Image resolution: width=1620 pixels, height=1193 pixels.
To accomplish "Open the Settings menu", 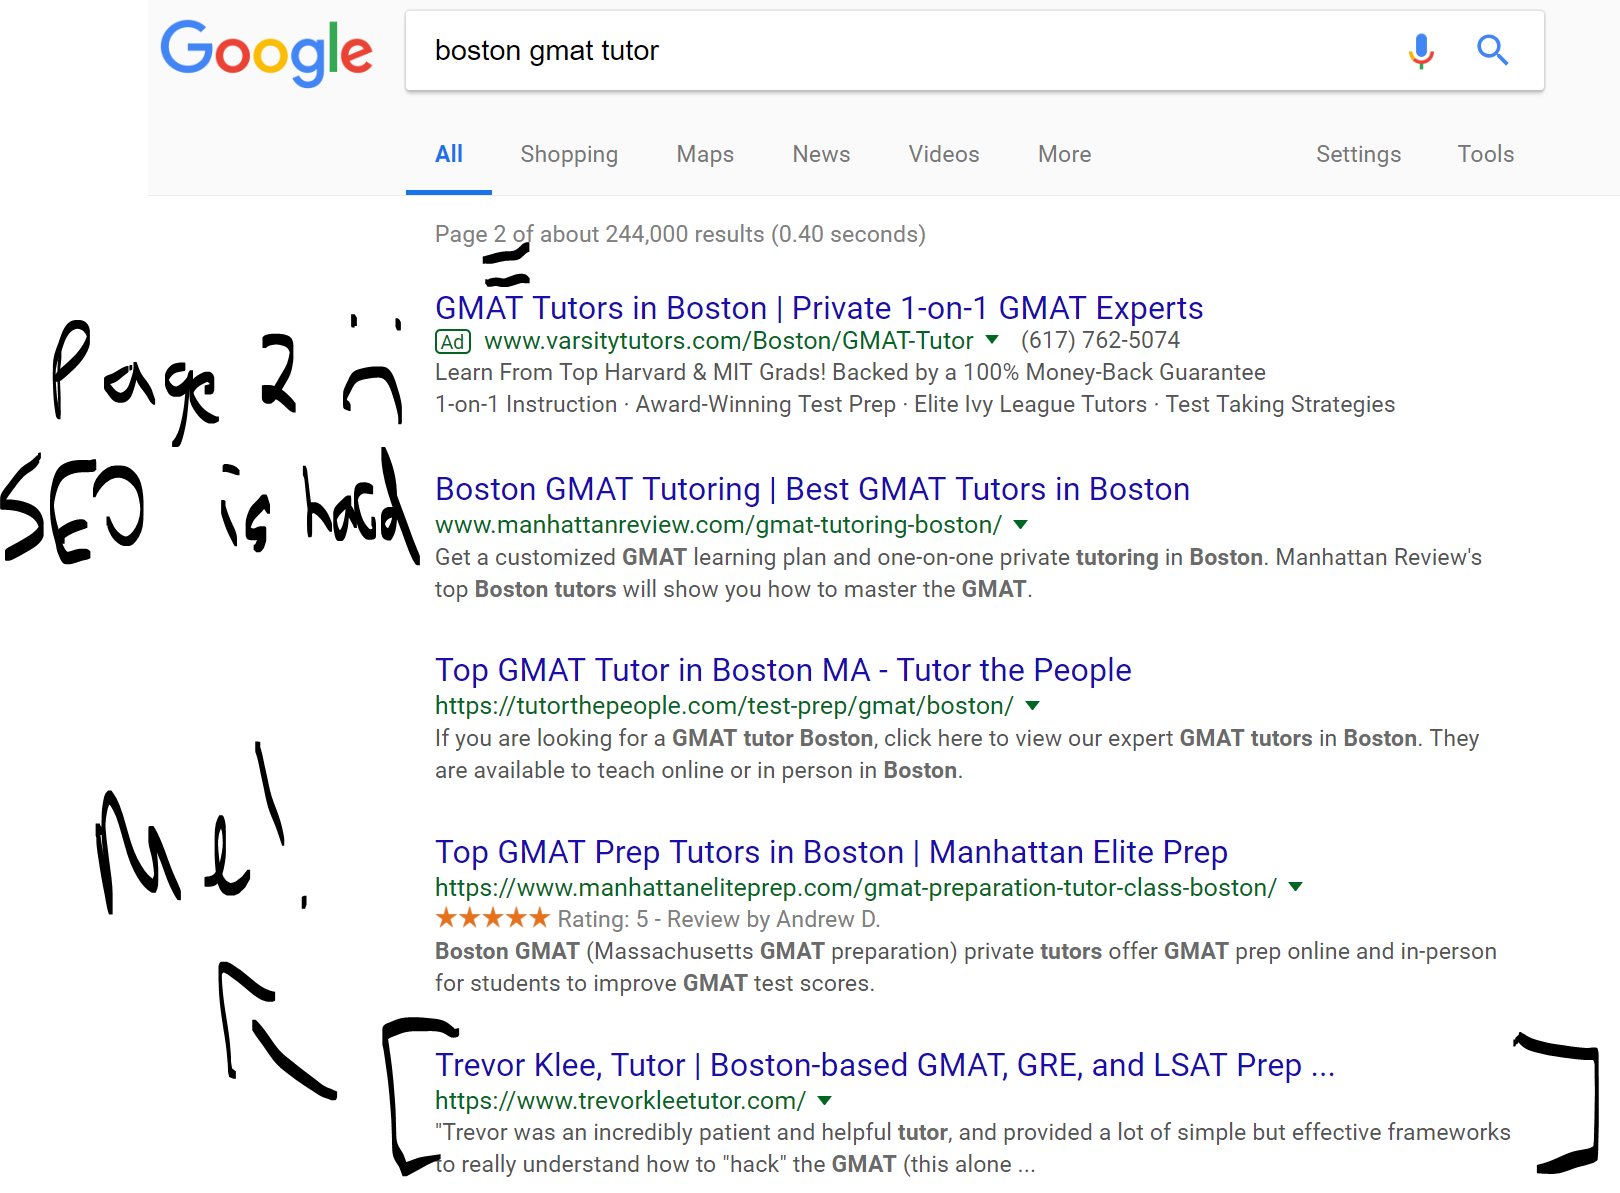I will pos(1358,154).
